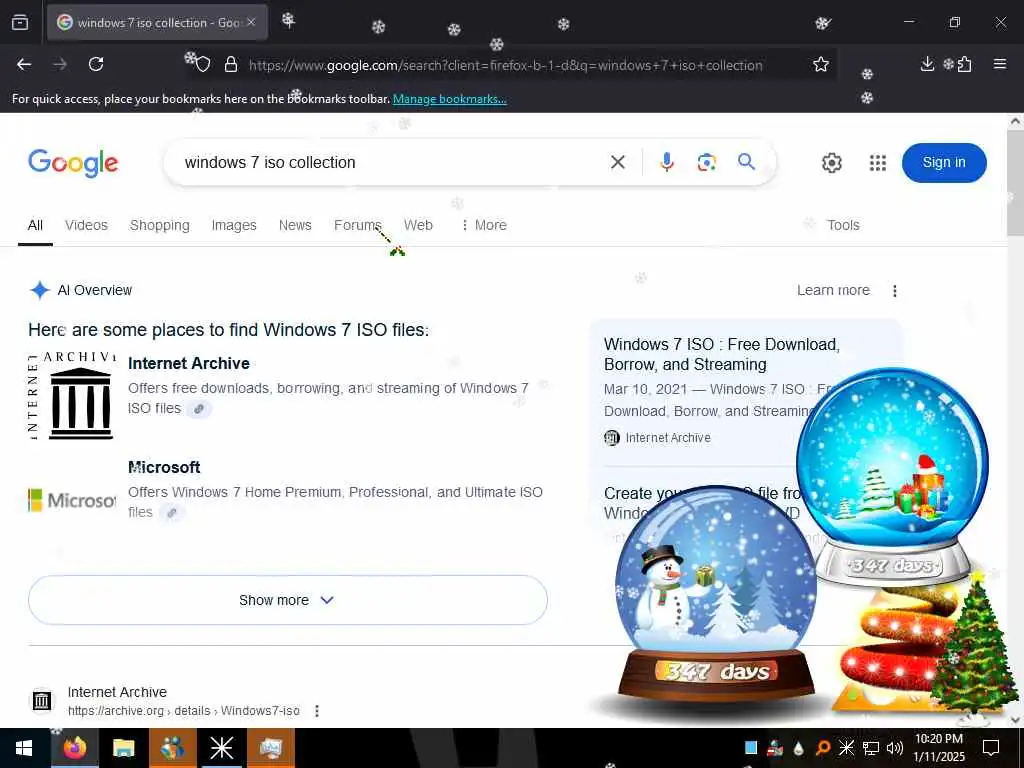The image size is (1024, 768).
Task: Open the tracking protection shield panel
Action: pyautogui.click(x=203, y=65)
